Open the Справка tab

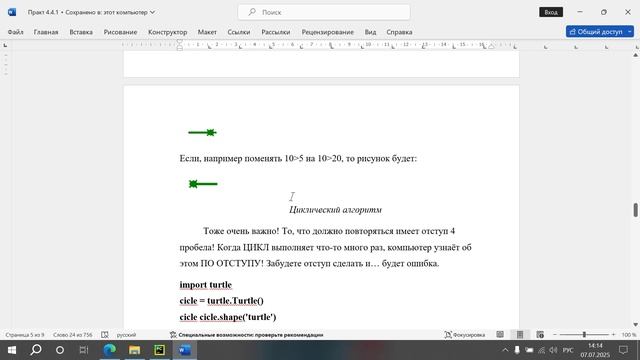399,32
